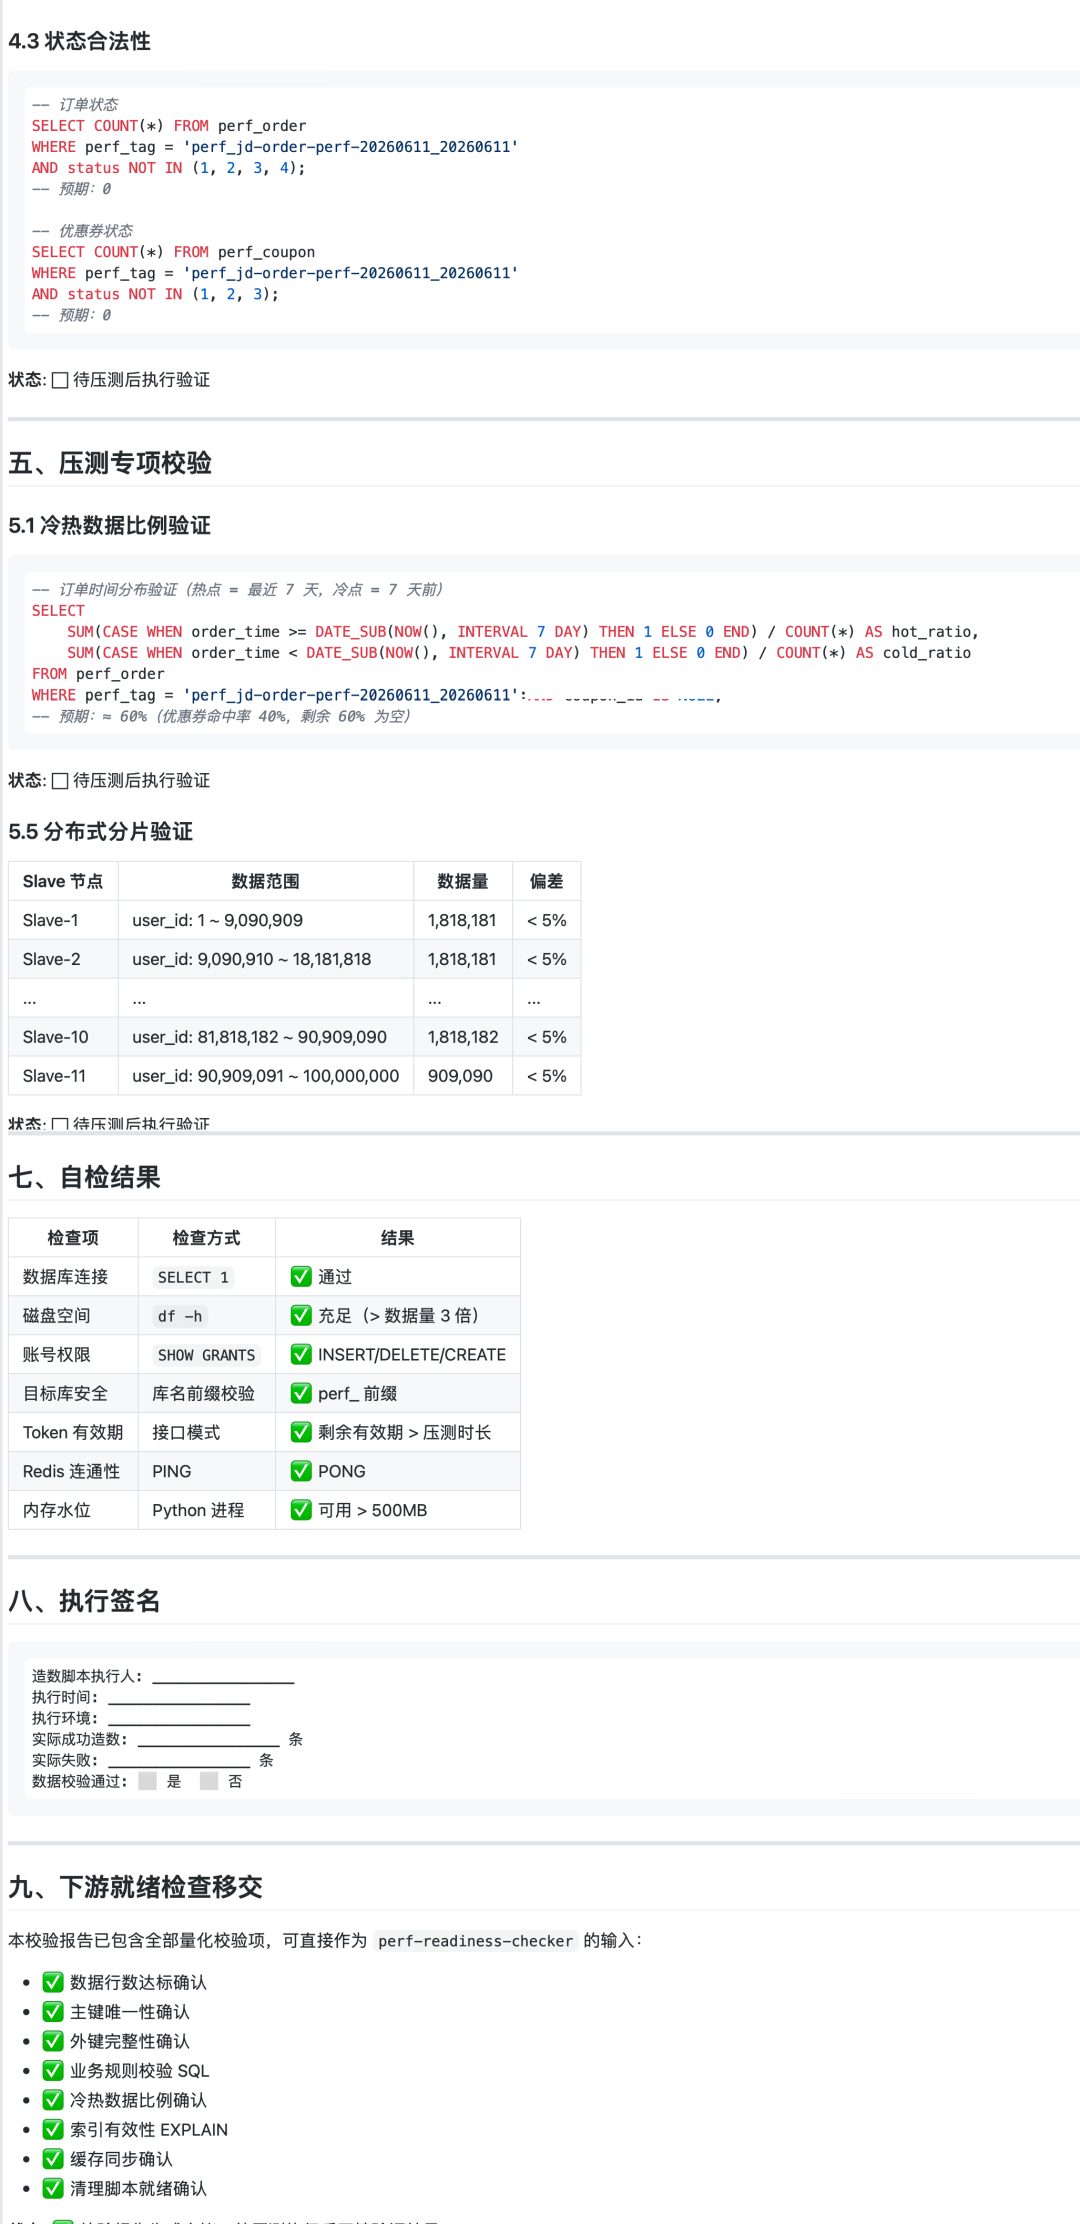The width and height of the screenshot is (1080, 2224).
Task: Click the 5.5 分布式分片验证 heading
Action: click(x=101, y=831)
